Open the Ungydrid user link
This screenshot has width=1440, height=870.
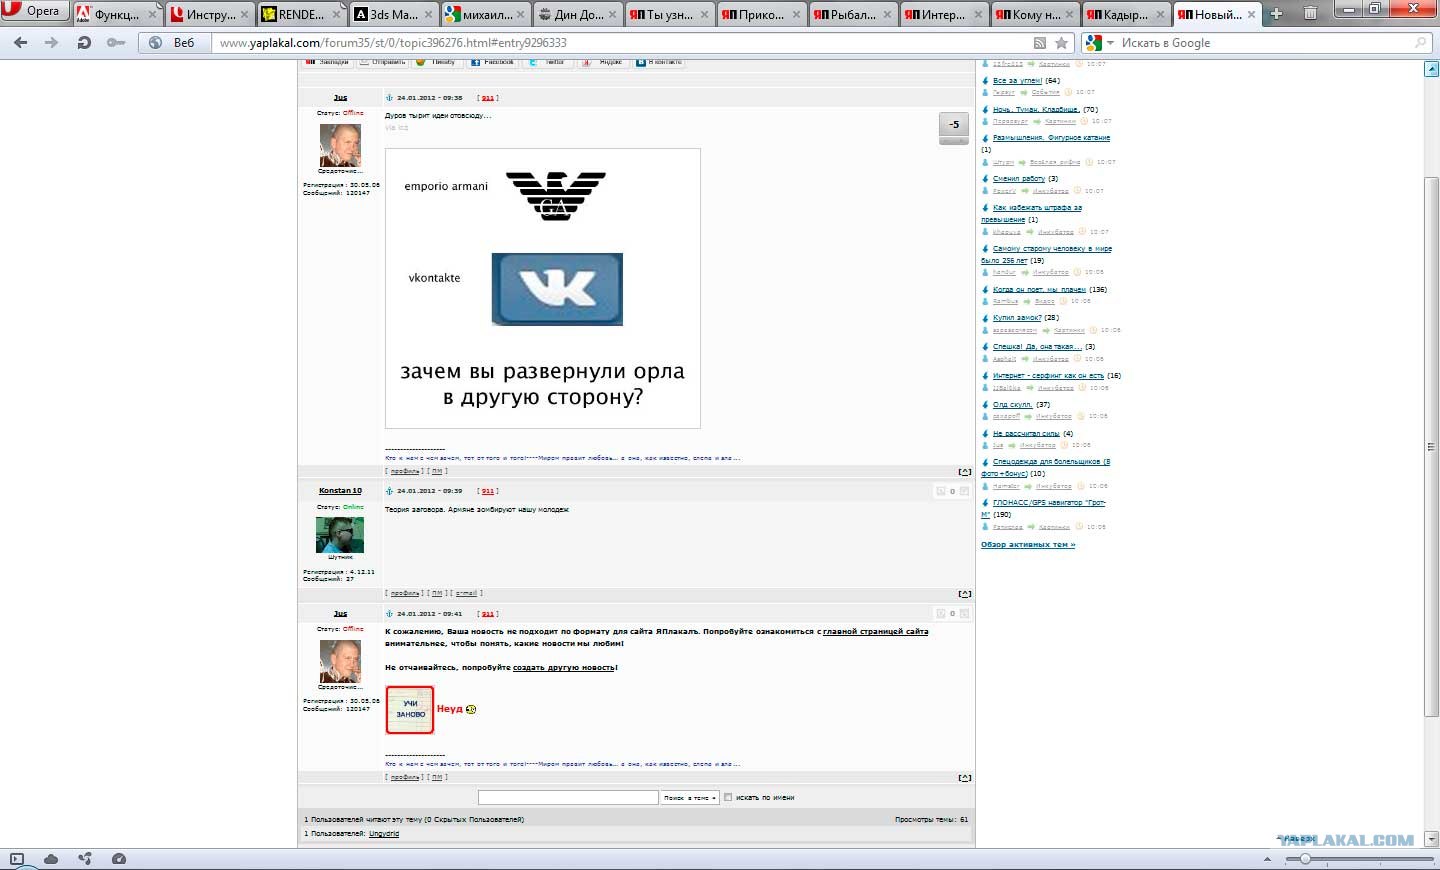tap(384, 833)
